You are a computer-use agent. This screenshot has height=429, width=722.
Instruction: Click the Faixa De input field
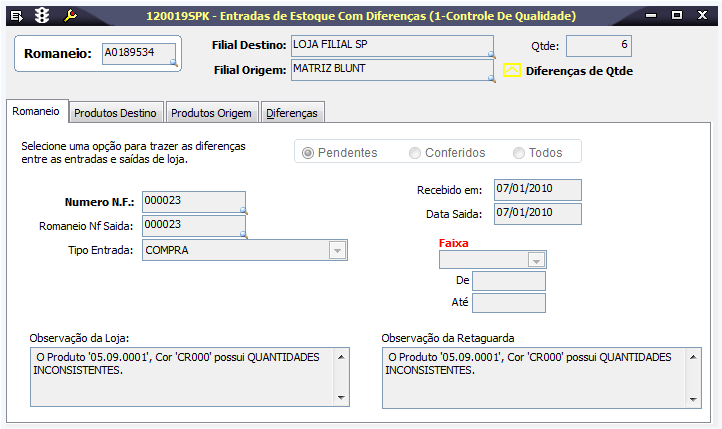(x=508, y=281)
